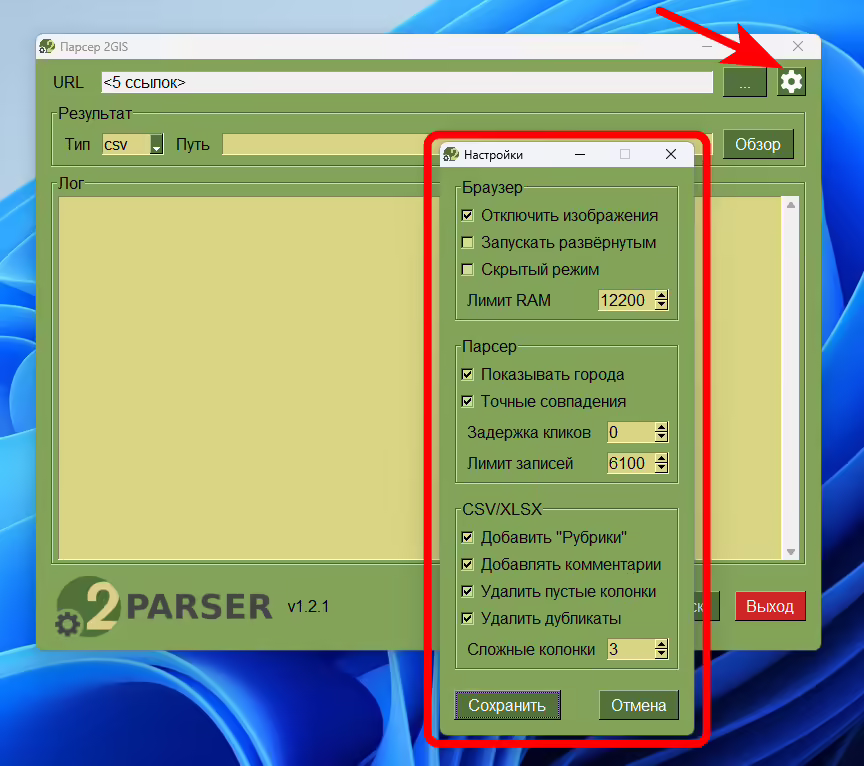Minimize the Настройки dialog window

579,154
